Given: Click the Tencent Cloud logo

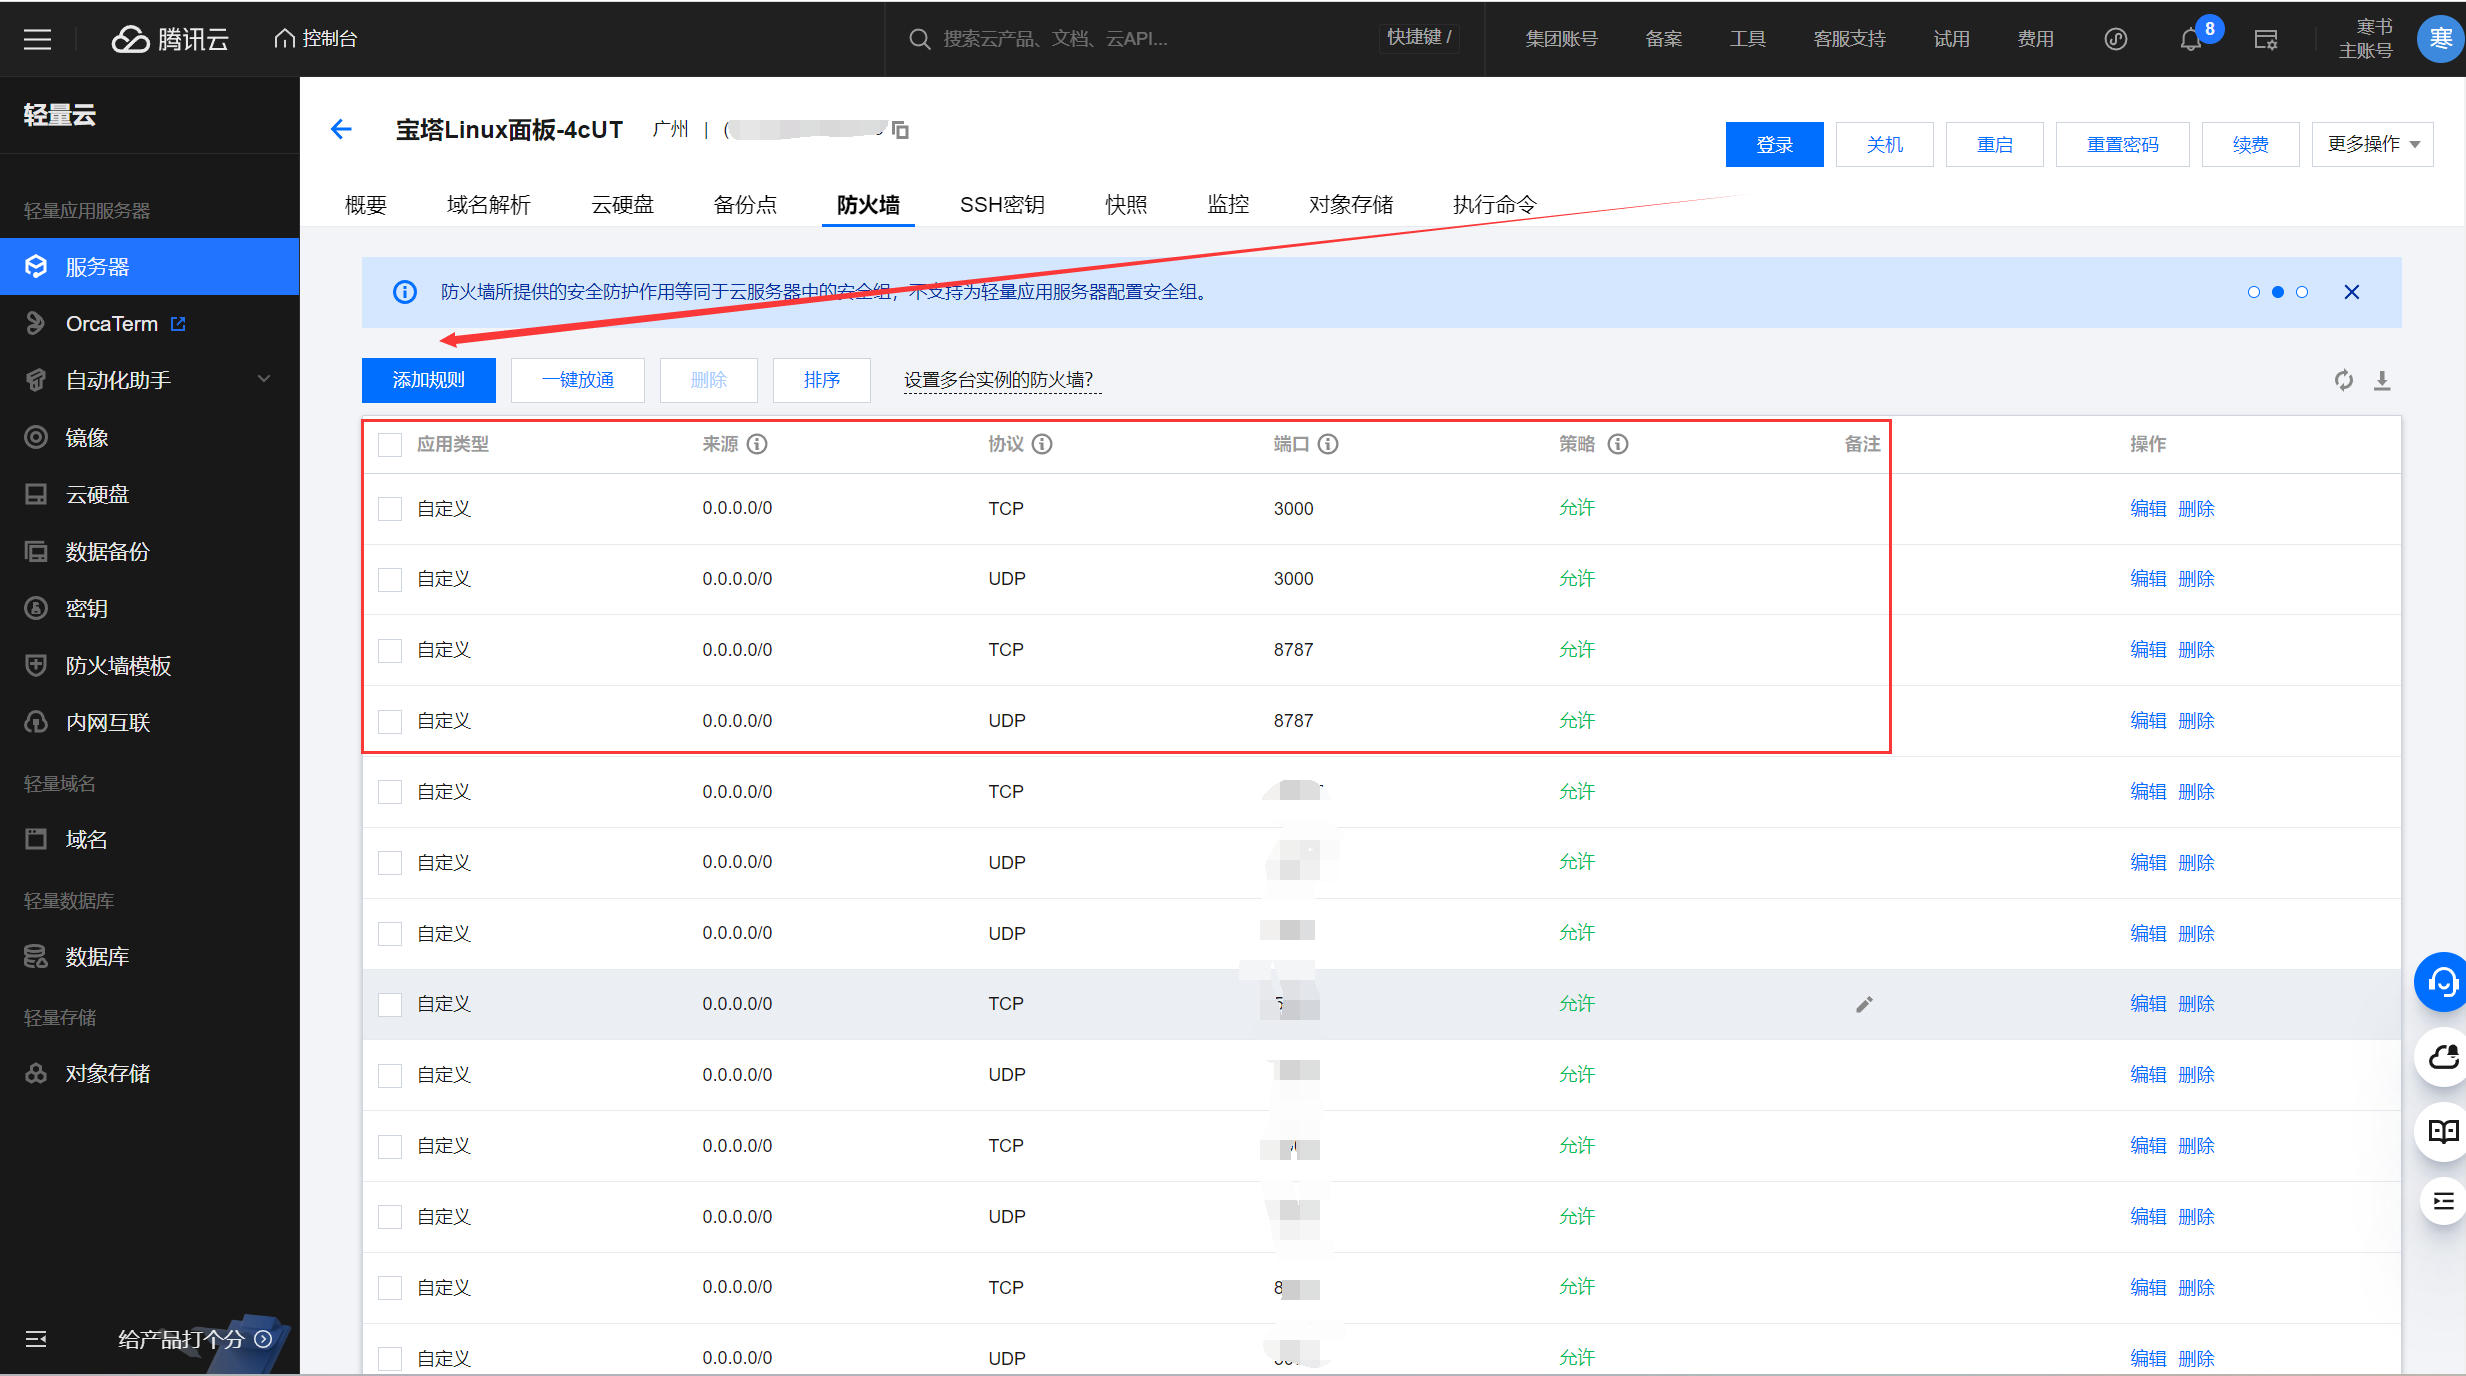Looking at the screenshot, I should pos(170,39).
